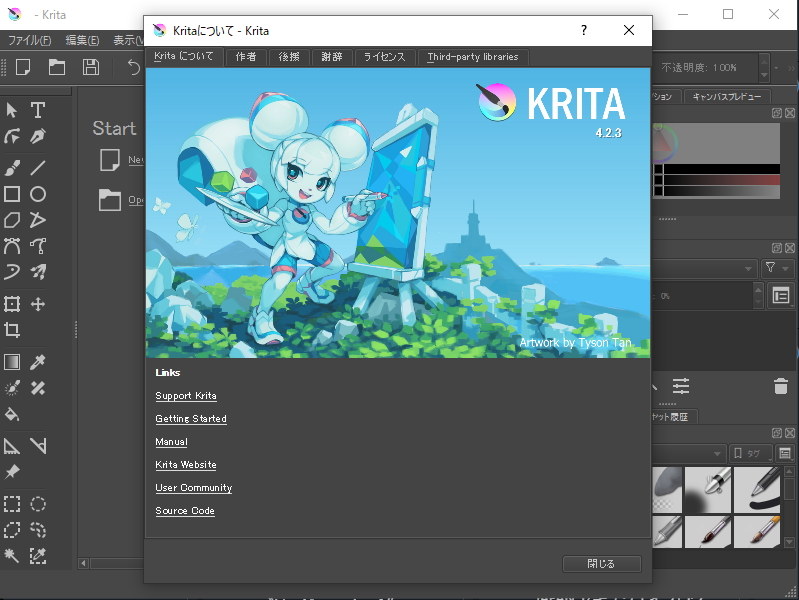Open the User Community link

[194, 487]
